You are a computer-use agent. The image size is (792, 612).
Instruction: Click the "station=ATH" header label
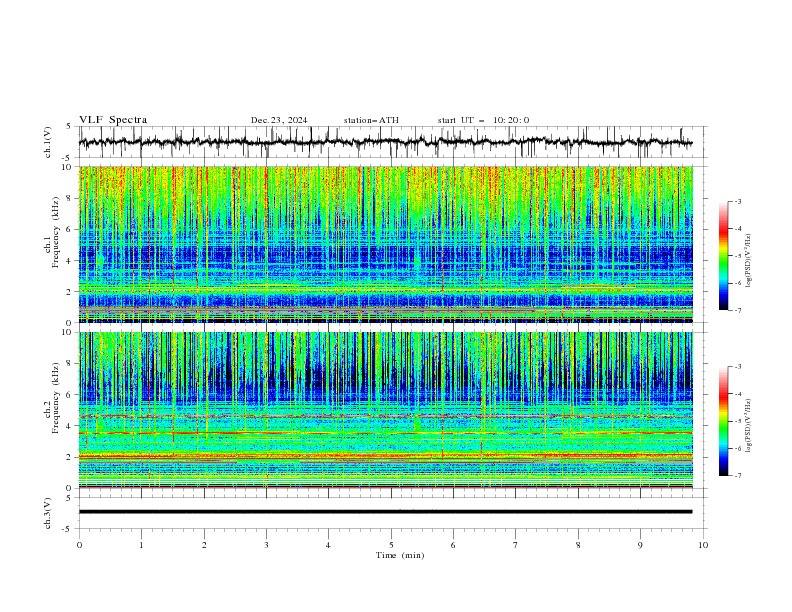tap(371, 120)
